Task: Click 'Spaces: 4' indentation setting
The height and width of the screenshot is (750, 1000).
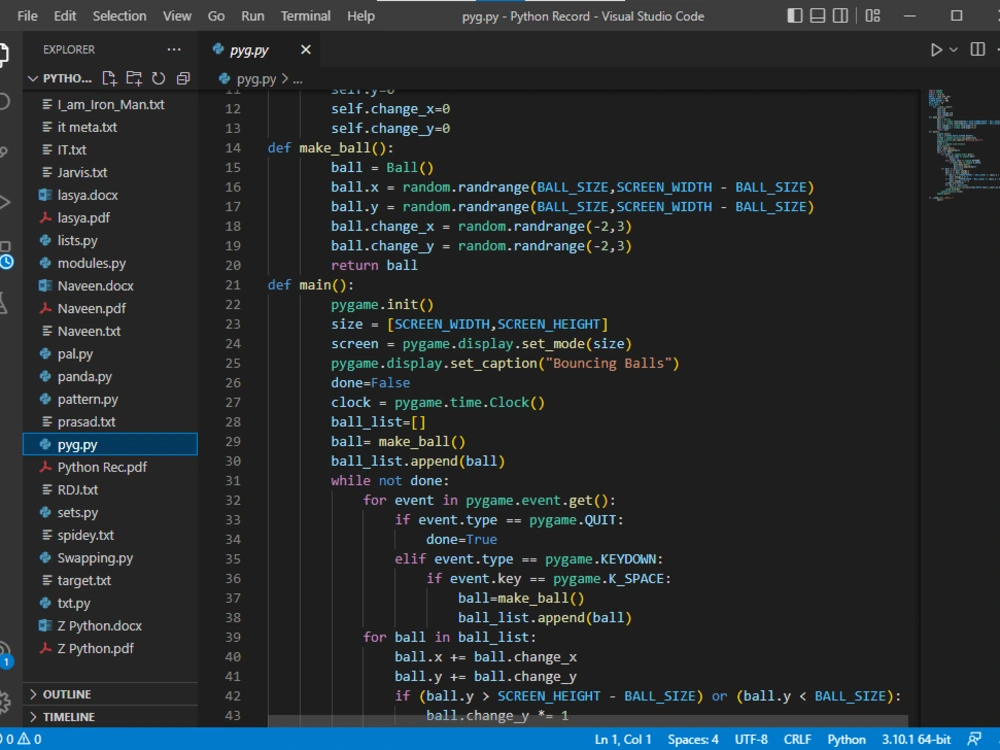Action: [693, 739]
